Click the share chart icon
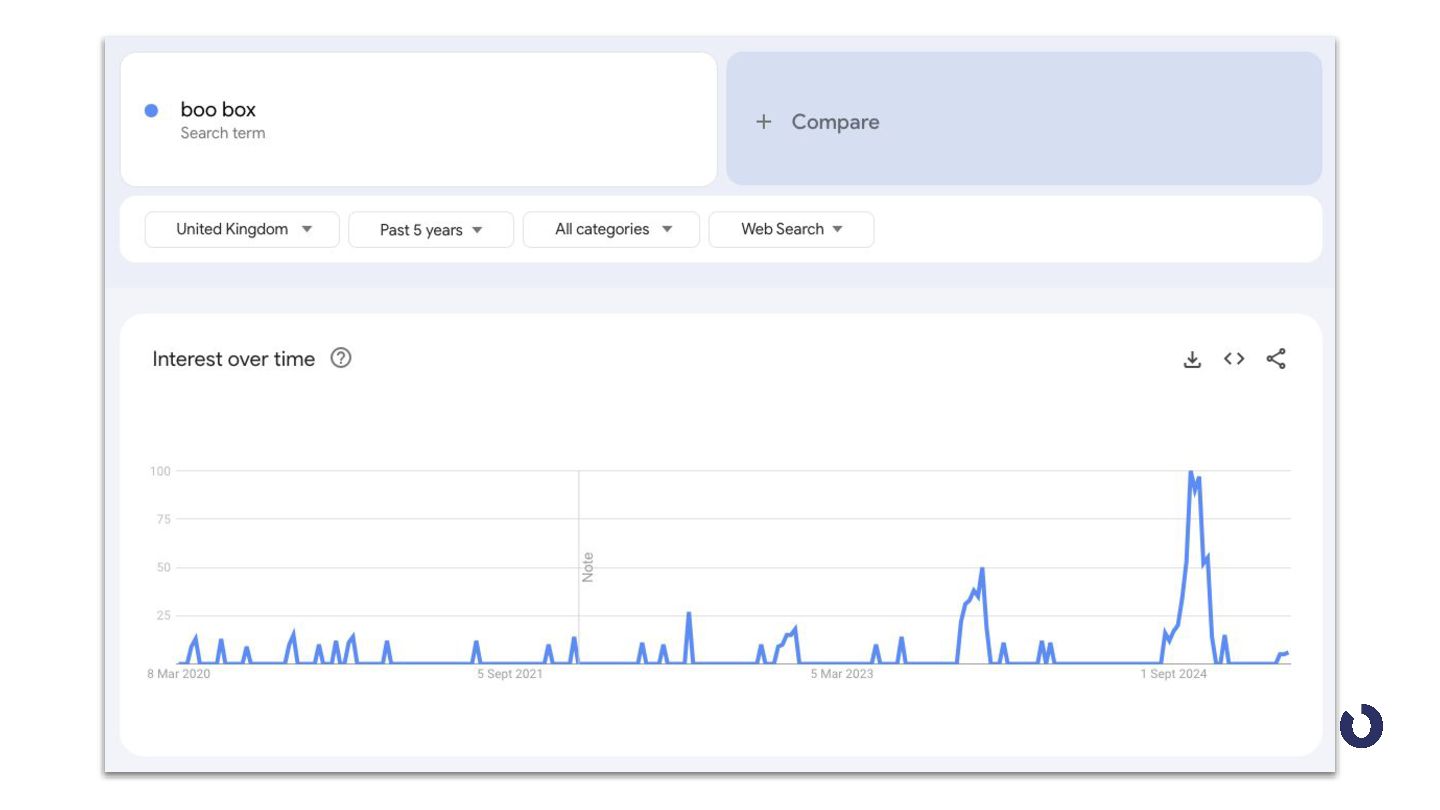 click(1276, 359)
